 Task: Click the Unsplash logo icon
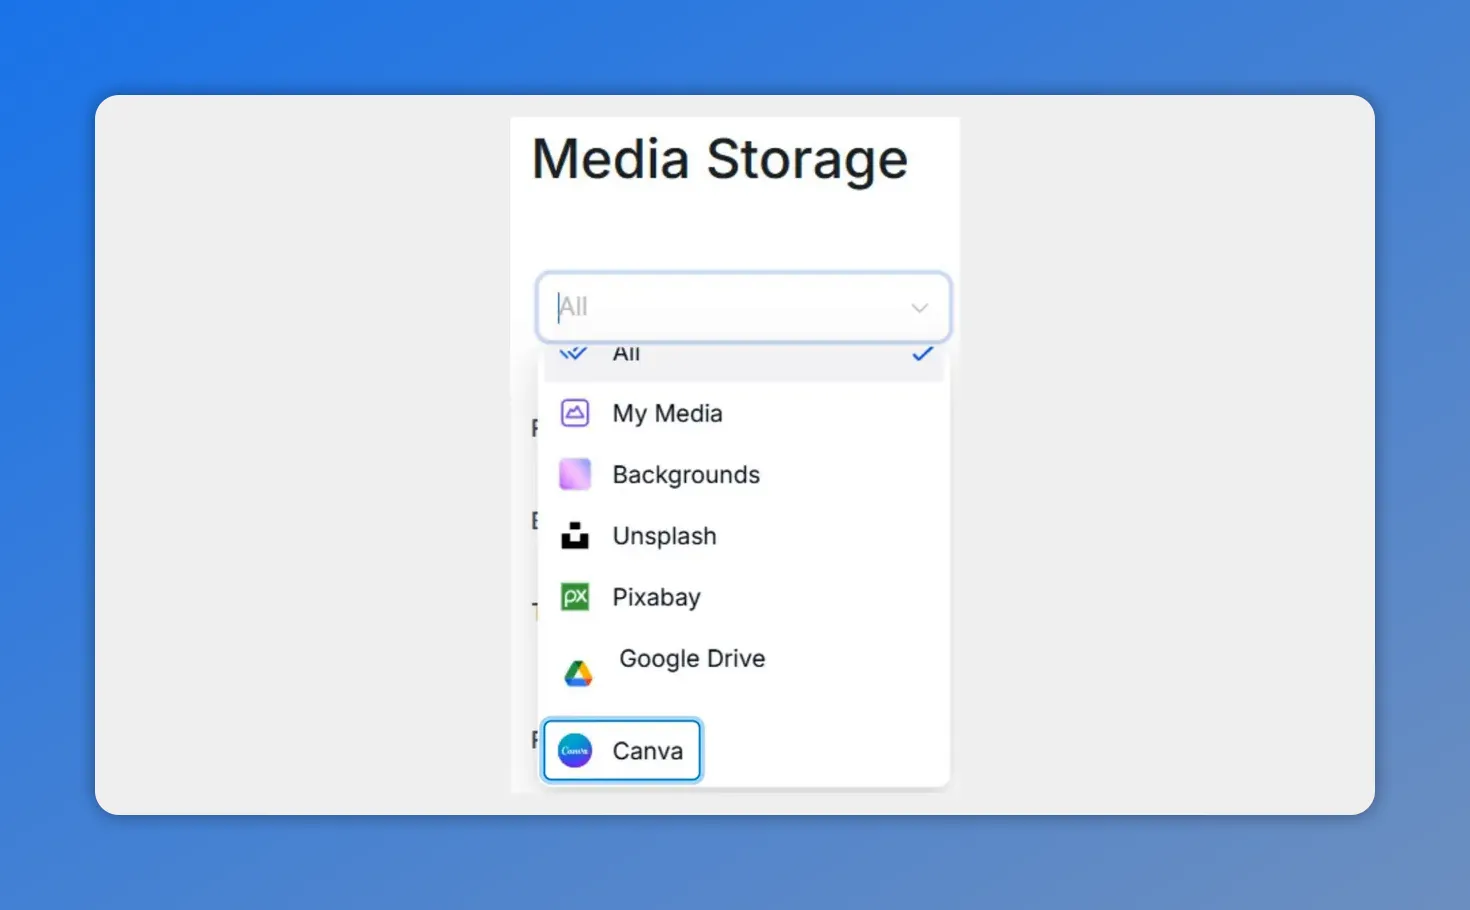(574, 536)
